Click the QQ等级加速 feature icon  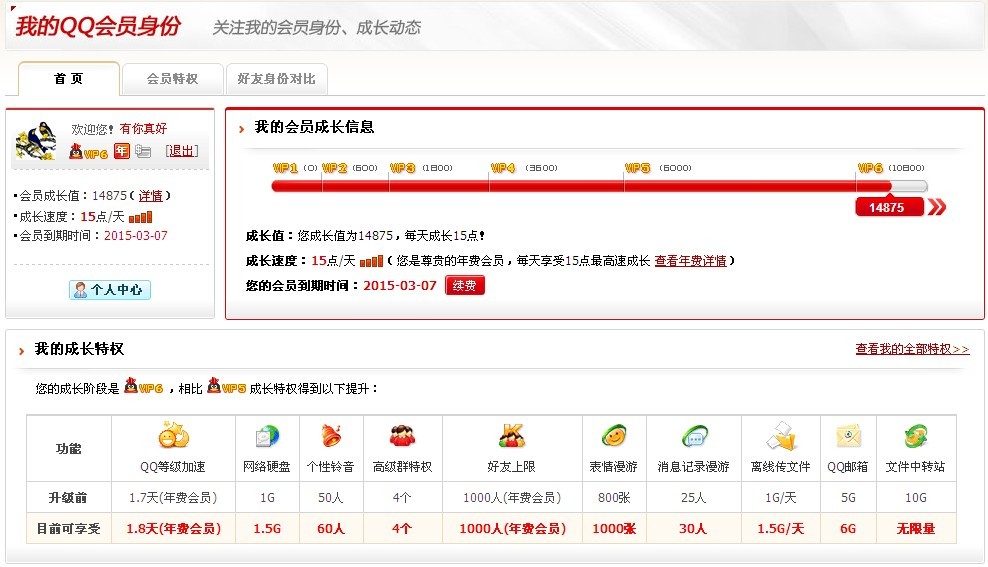coord(173,435)
